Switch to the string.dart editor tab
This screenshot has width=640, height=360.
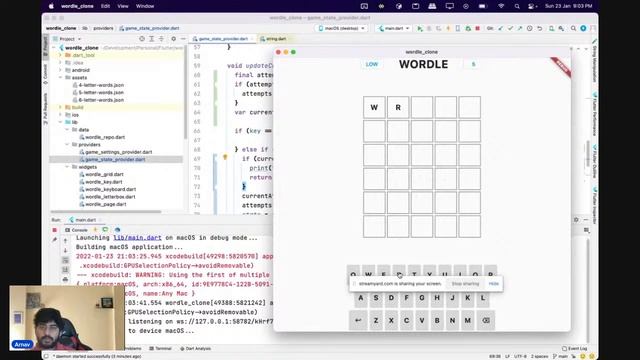tap(276, 39)
